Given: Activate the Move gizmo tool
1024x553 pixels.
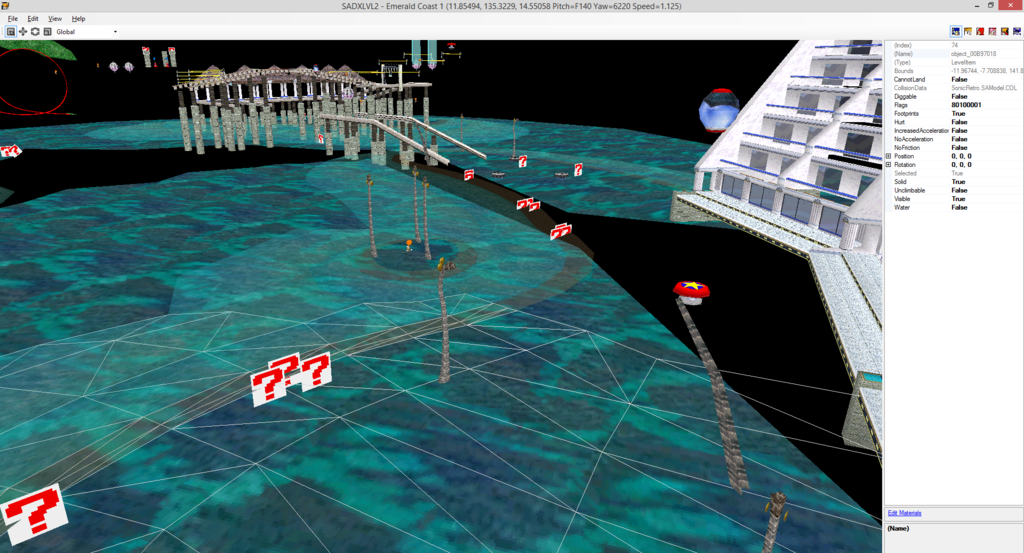Looking at the screenshot, I should 23,32.
